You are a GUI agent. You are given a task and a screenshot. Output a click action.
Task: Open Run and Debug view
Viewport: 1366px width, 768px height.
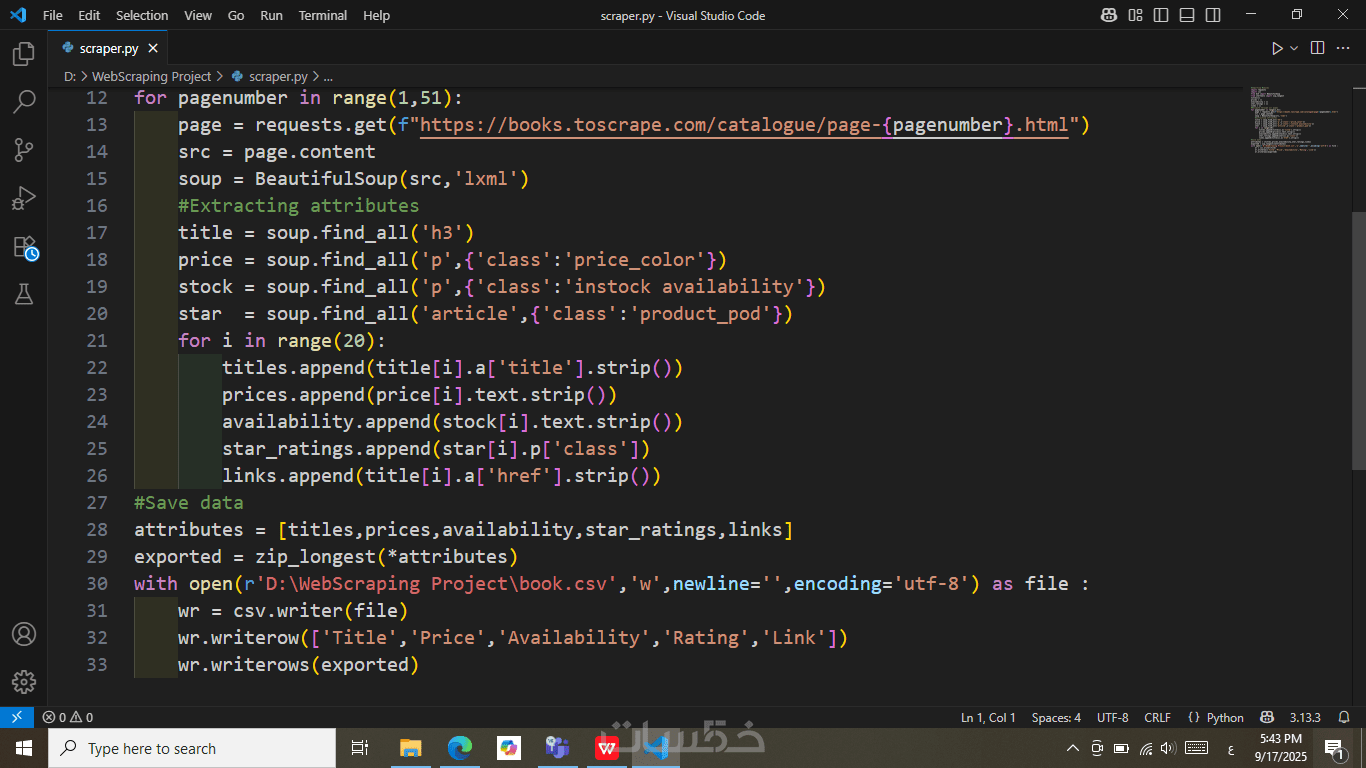24,198
